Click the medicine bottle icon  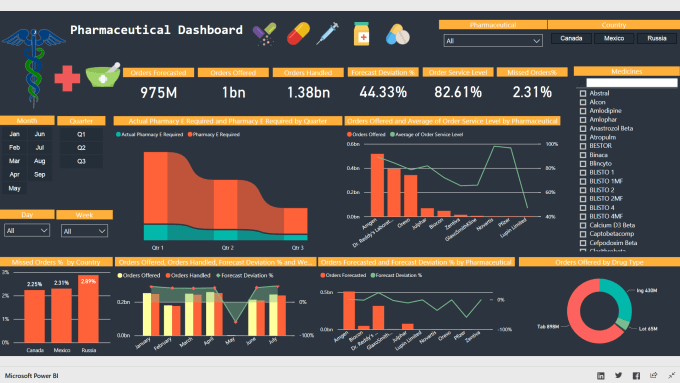[x=362, y=34]
